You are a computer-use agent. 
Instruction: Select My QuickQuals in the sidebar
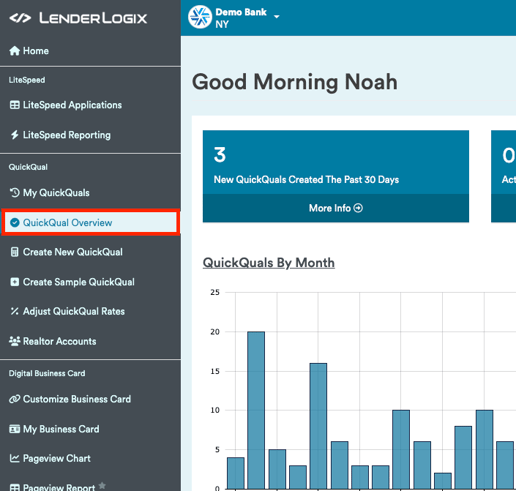coord(90,193)
